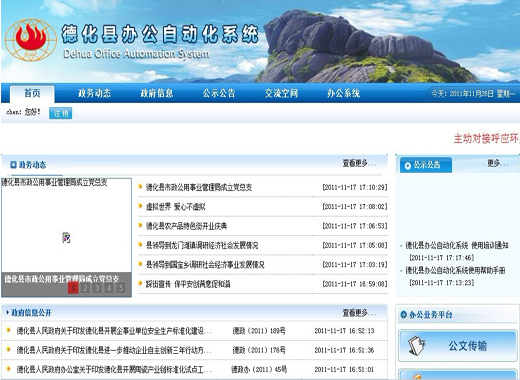
Task: Click the timestamp 2011-11-17 17:08:02
Action: (355, 207)
